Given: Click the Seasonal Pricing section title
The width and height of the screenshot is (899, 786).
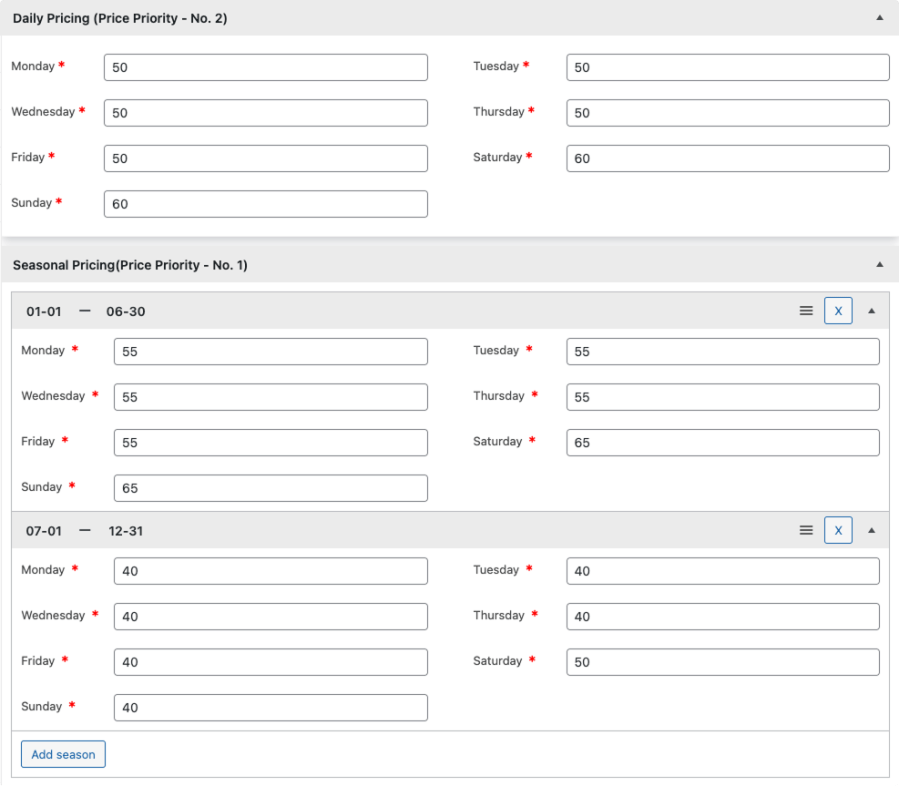Looking at the screenshot, I should coord(130,265).
